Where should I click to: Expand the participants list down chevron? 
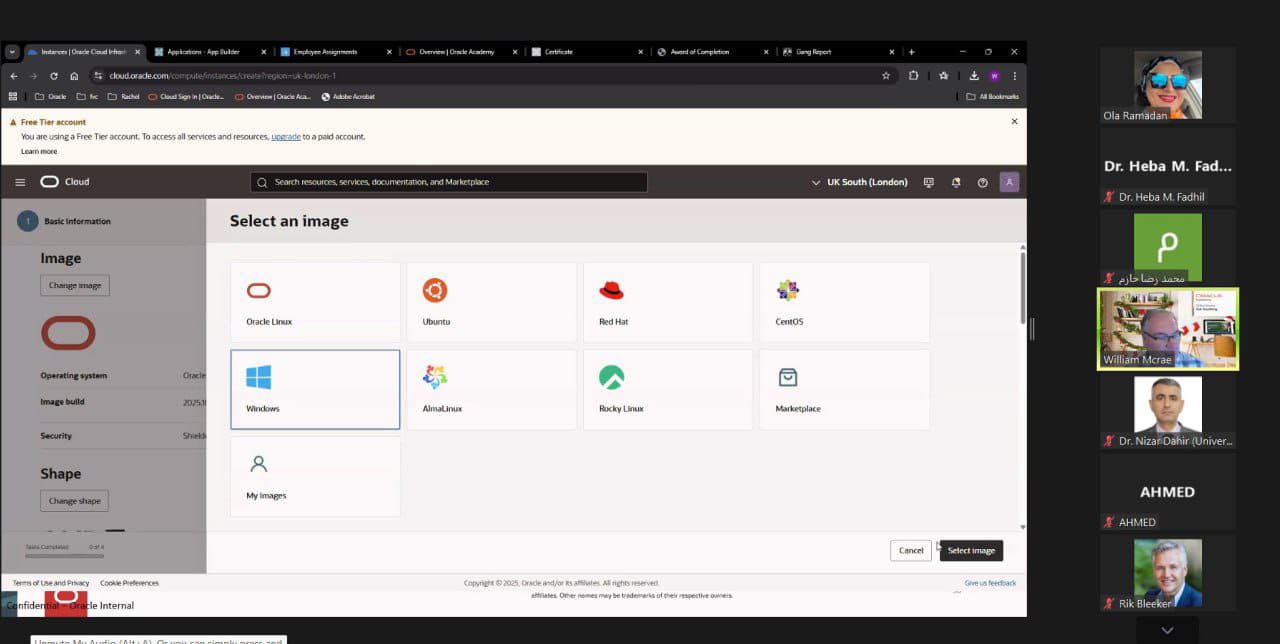pos(1167,630)
